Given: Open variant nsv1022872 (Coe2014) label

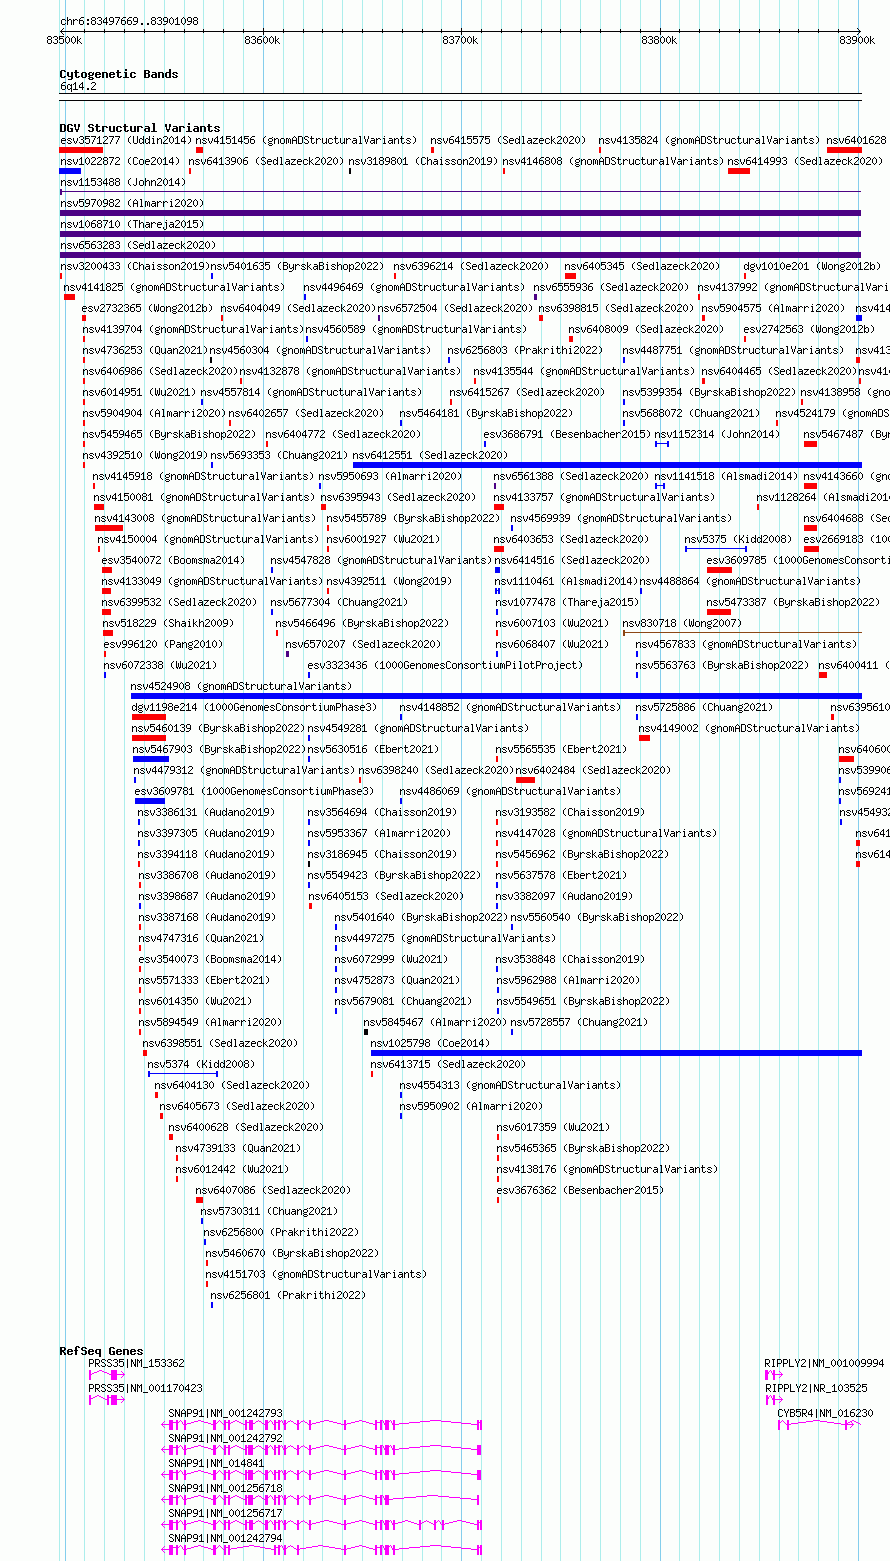Looking at the screenshot, I should pyautogui.click(x=120, y=161).
